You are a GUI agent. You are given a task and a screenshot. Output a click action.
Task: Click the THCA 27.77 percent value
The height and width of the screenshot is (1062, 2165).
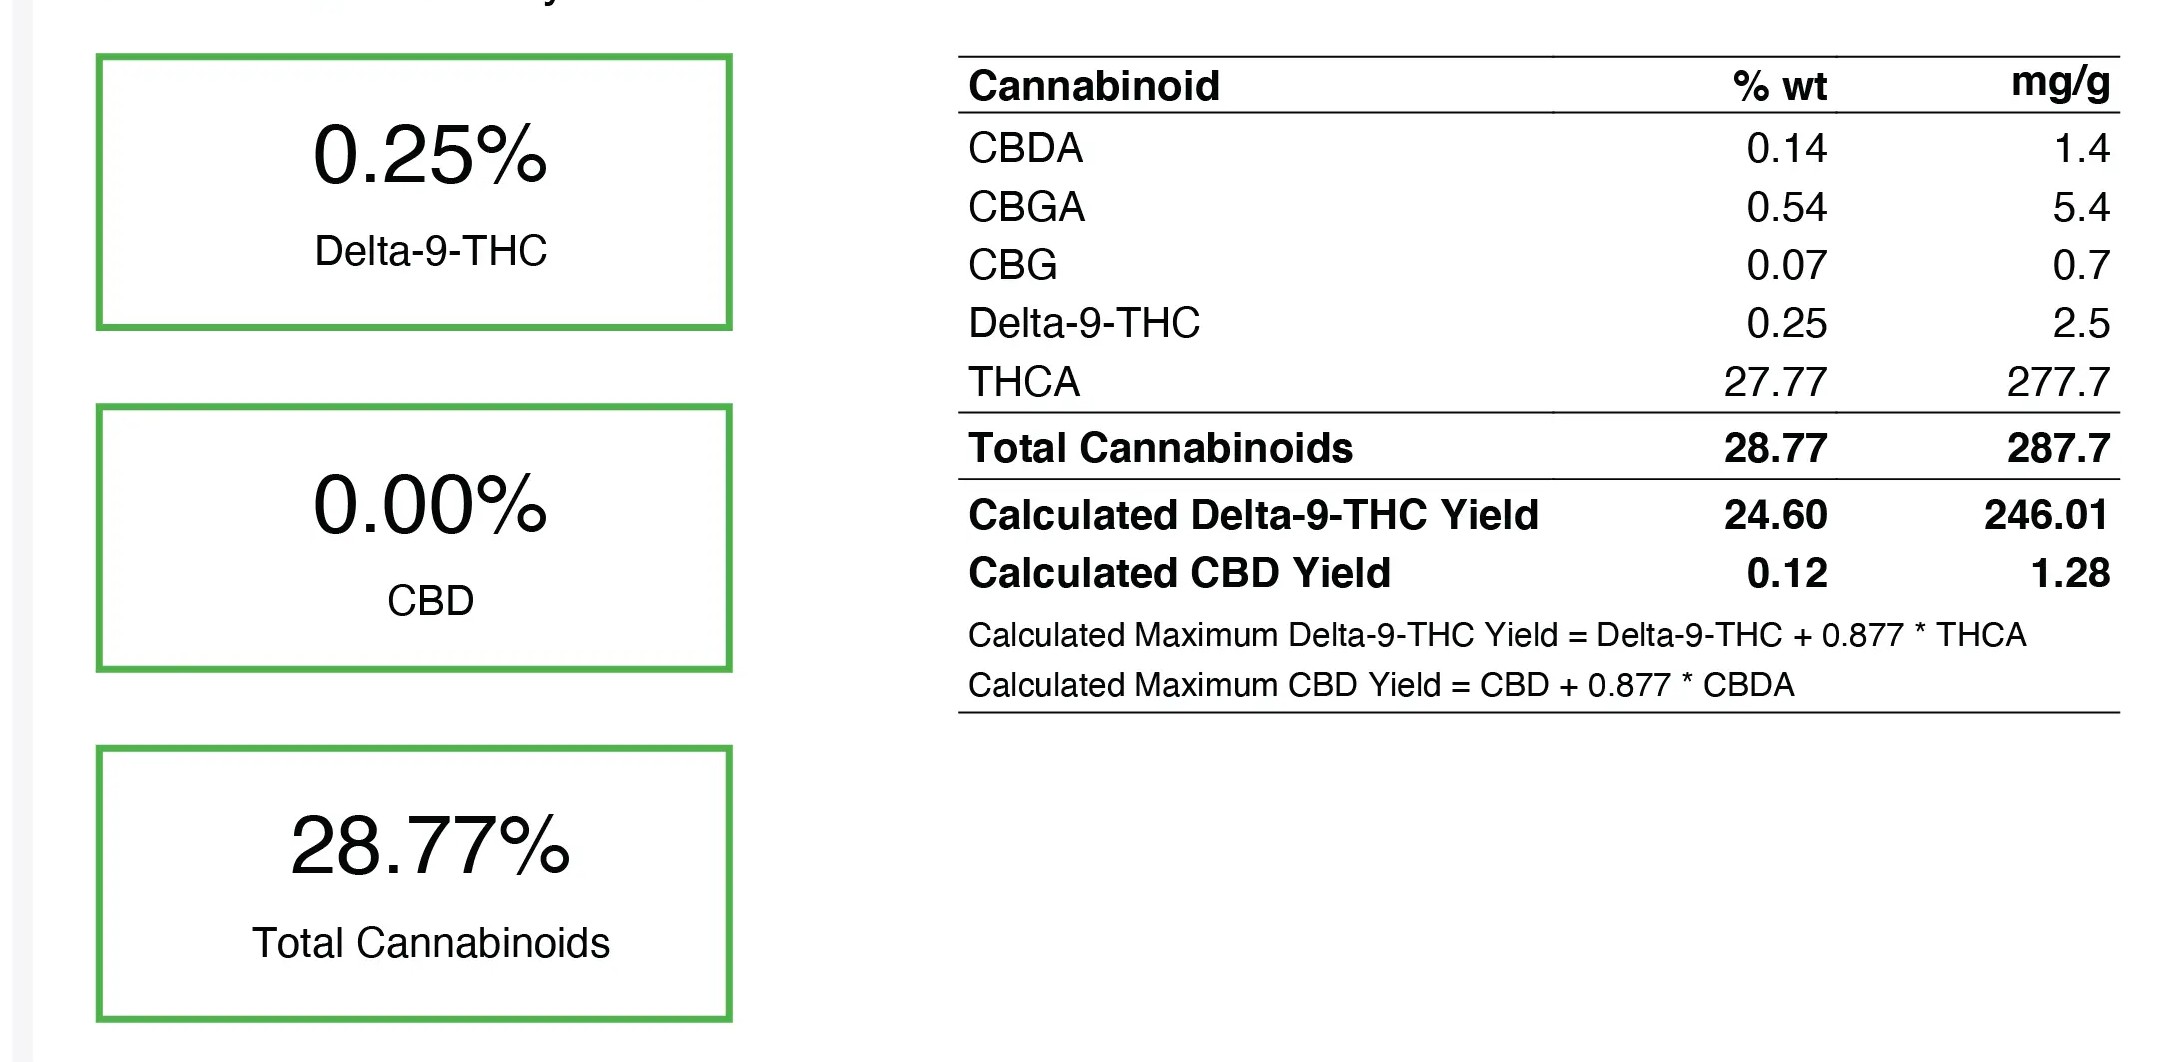pyautogui.click(x=1775, y=382)
